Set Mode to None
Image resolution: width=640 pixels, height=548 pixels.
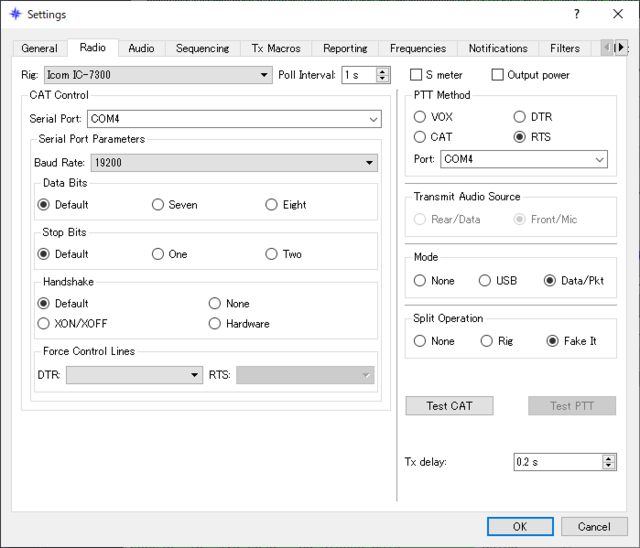pyautogui.click(x=420, y=280)
